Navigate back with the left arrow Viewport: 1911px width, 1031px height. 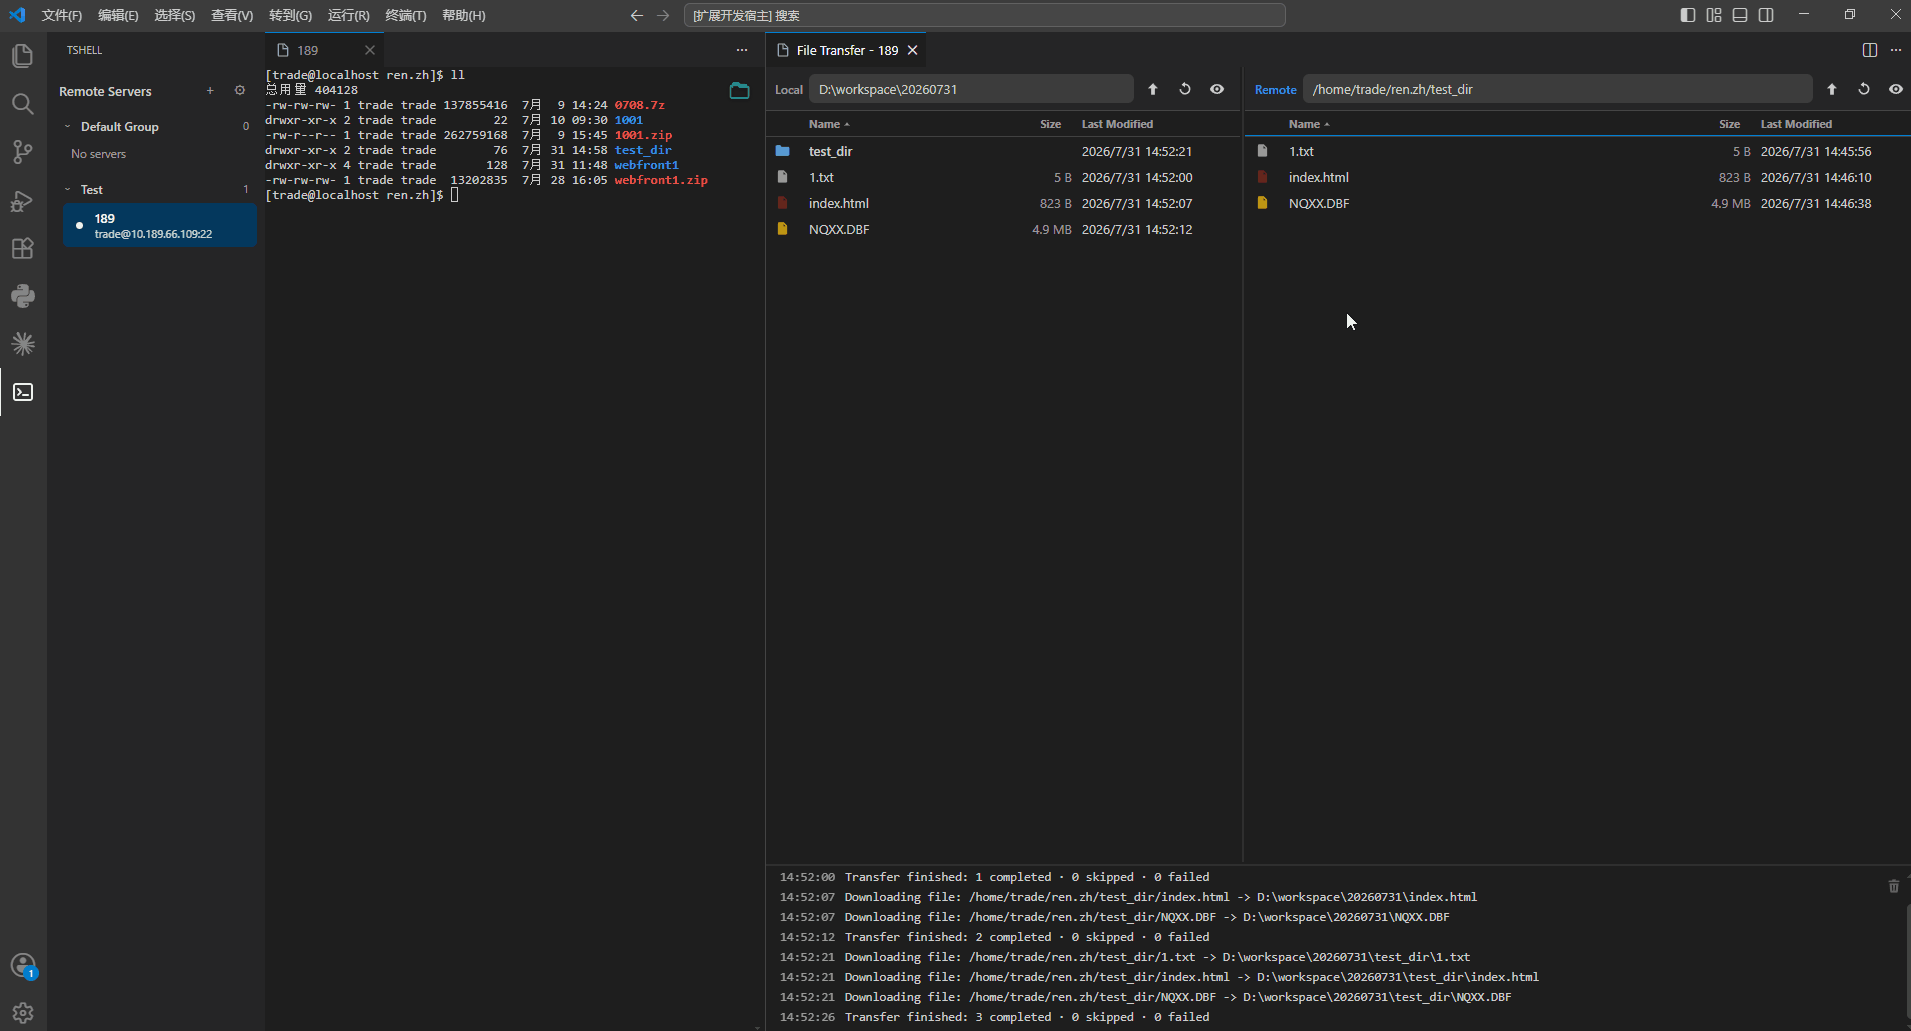[637, 15]
